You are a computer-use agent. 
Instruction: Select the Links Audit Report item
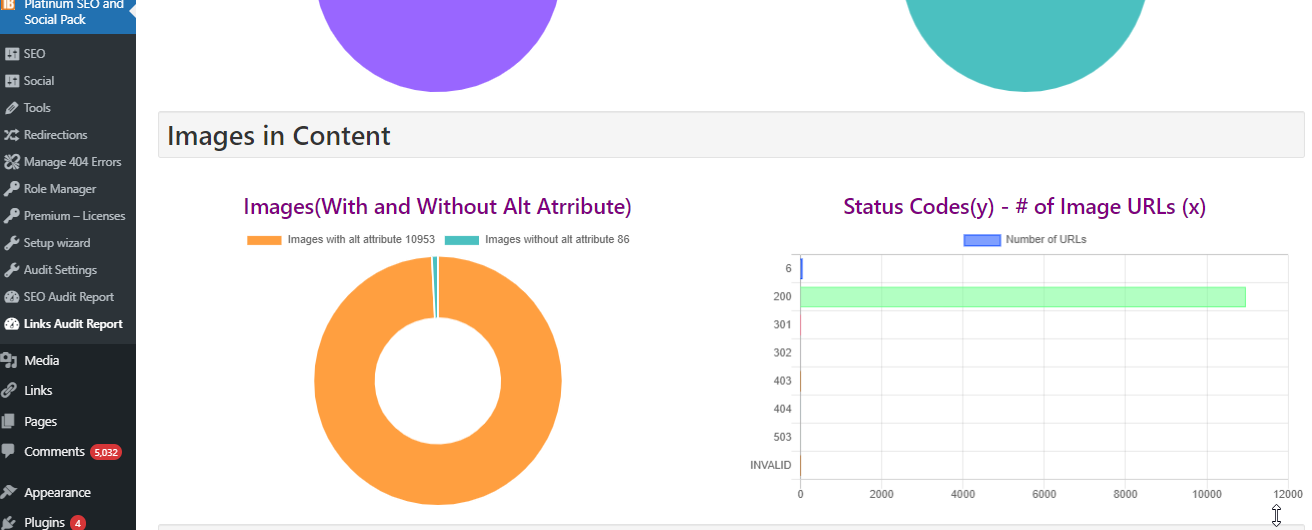point(74,324)
